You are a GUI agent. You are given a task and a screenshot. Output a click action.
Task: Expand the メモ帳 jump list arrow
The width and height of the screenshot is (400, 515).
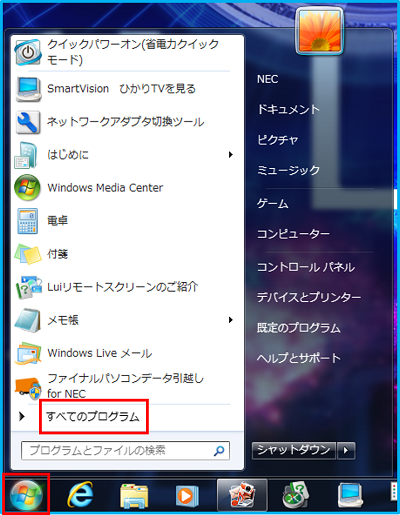tap(231, 320)
